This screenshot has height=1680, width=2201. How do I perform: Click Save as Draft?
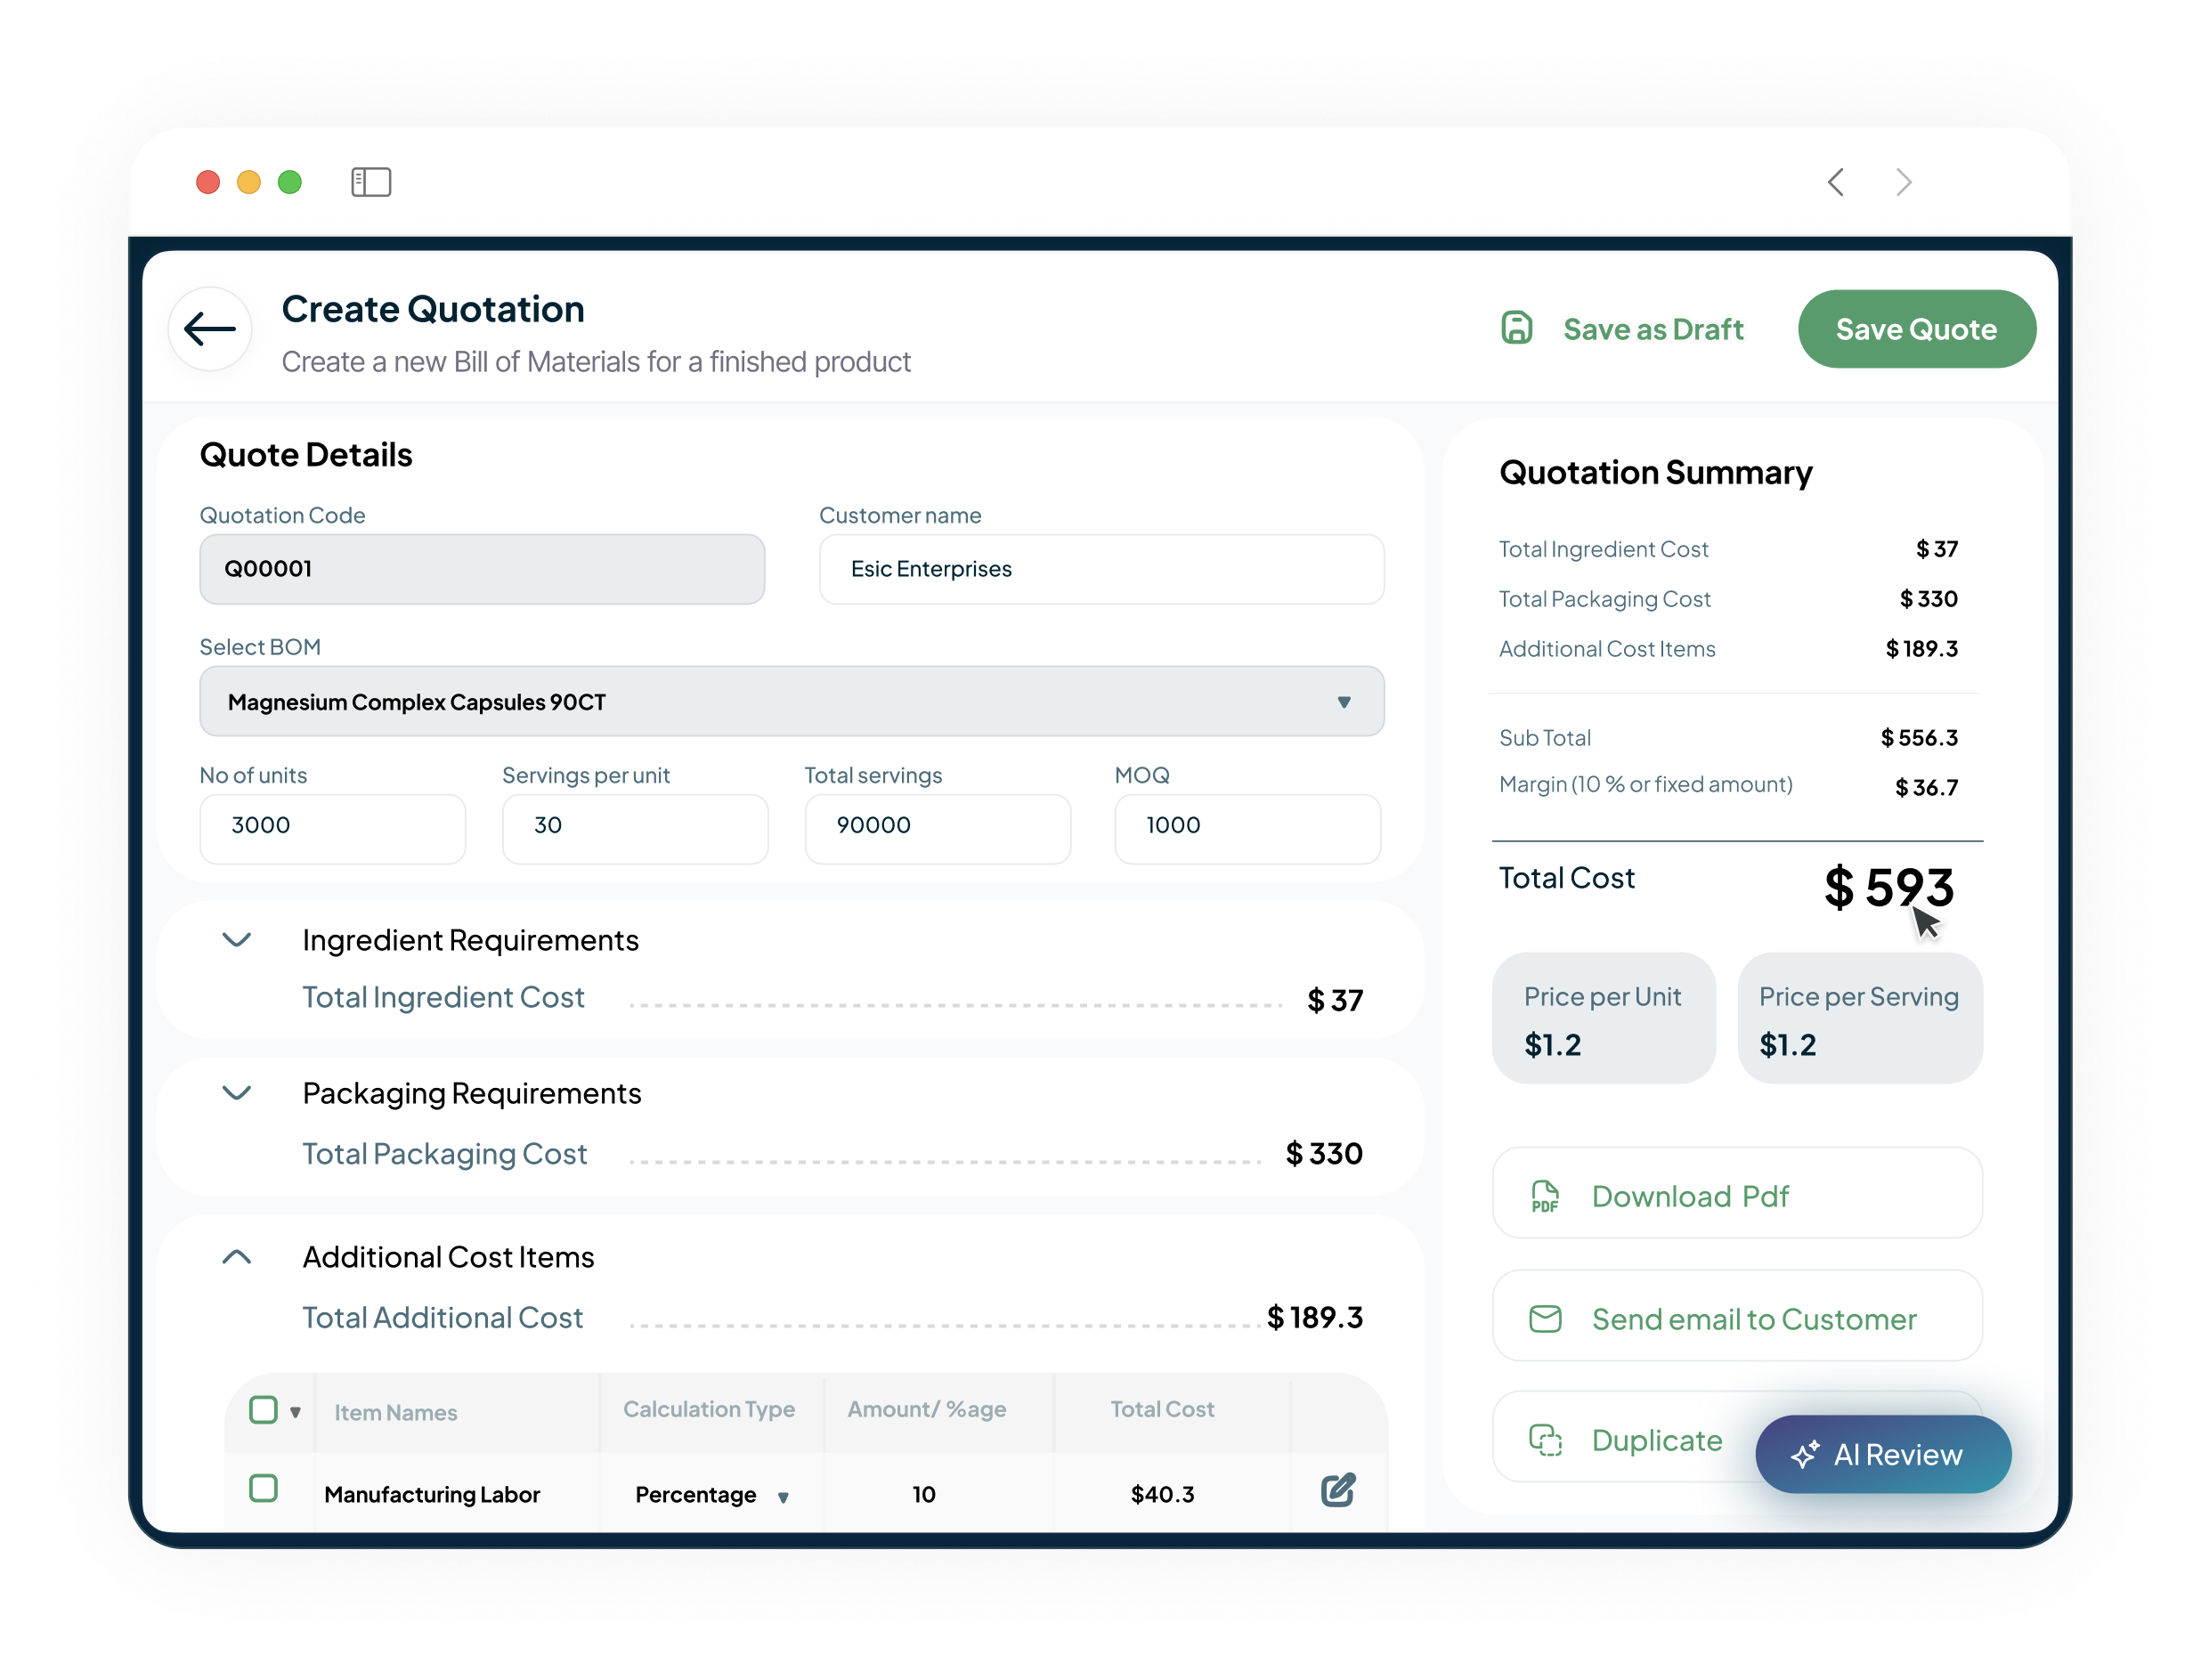(1653, 328)
